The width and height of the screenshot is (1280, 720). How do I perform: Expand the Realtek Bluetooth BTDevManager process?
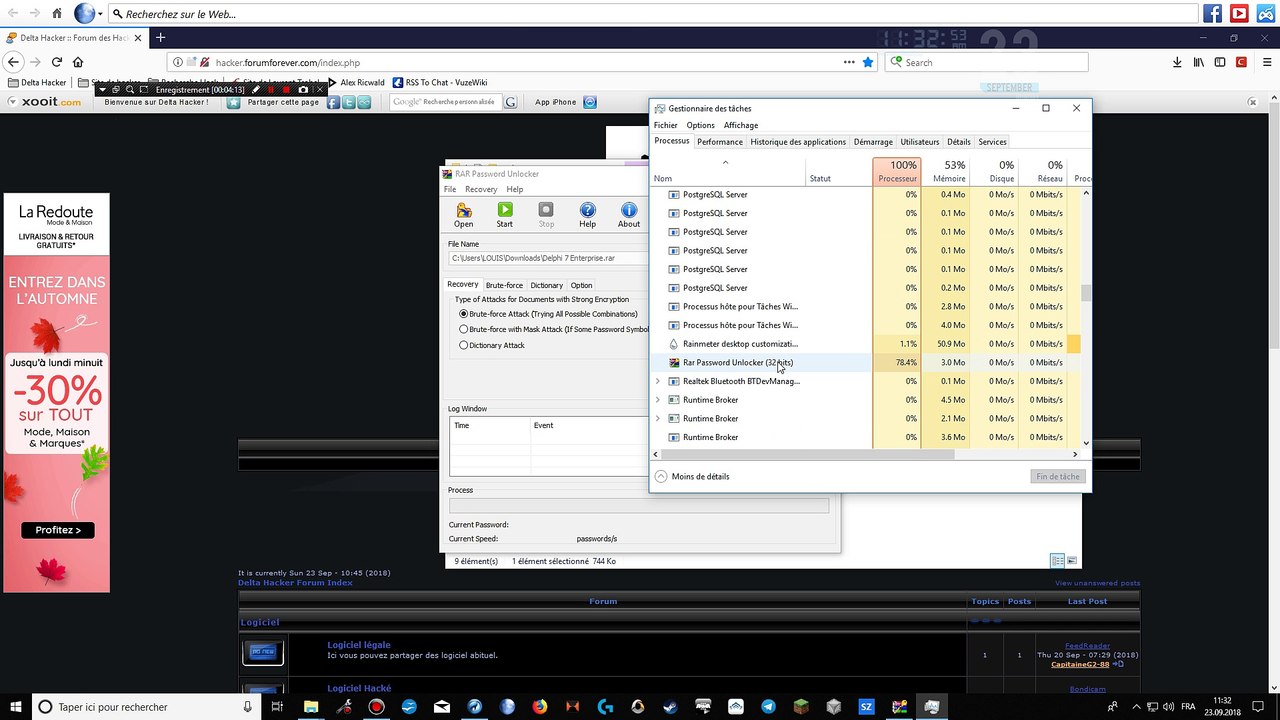click(x=657, y=381)
